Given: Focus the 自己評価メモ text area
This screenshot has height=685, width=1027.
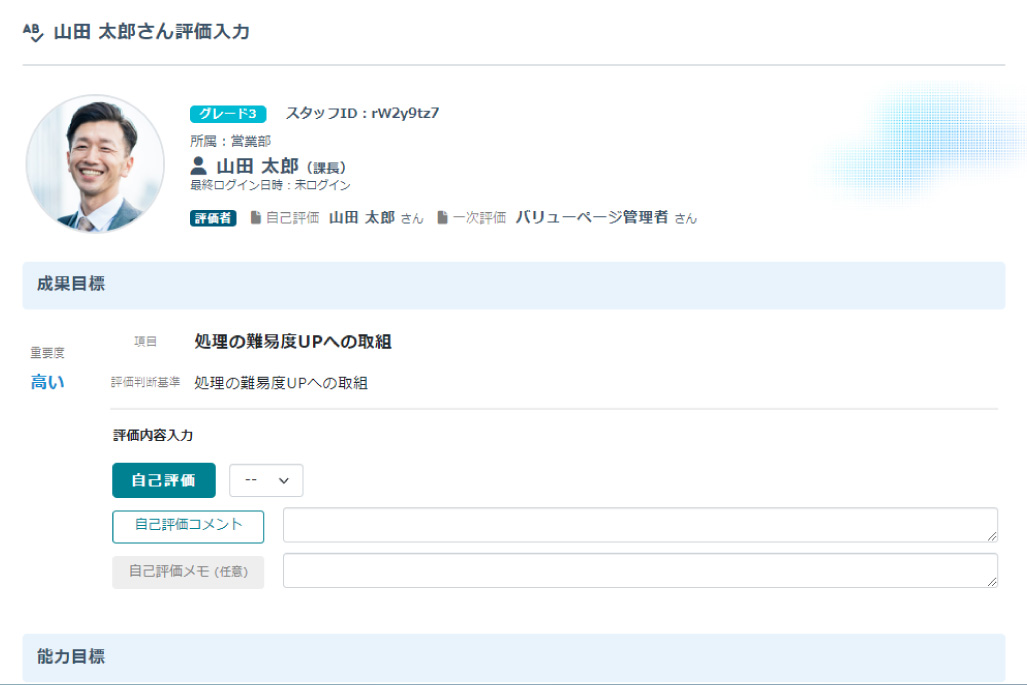Looking at the screenshot, I should tap(640, 570).
